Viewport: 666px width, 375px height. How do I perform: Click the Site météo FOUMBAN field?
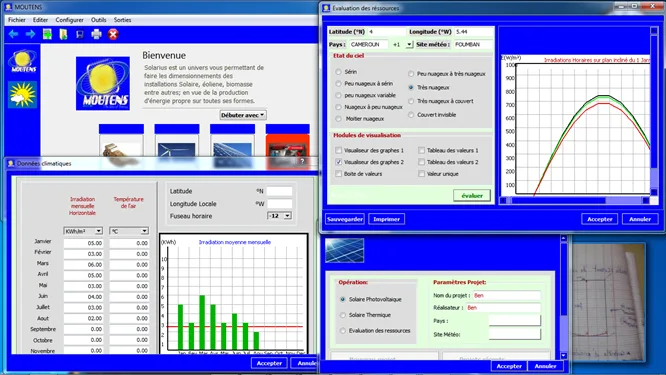473,45
